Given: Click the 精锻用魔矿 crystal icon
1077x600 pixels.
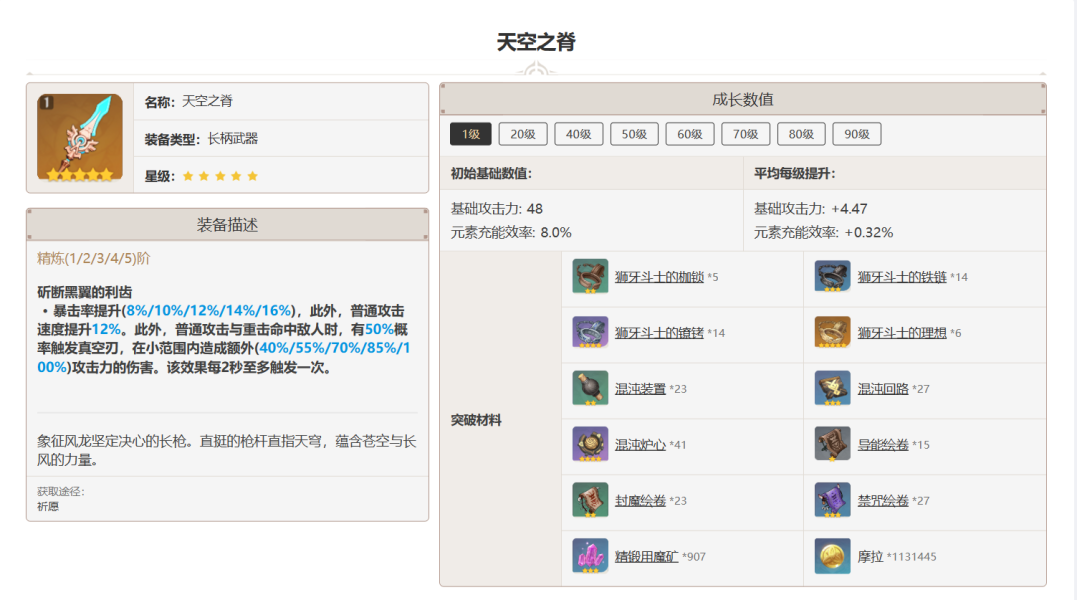Looking at the screenshot, I should coord(590,556).
